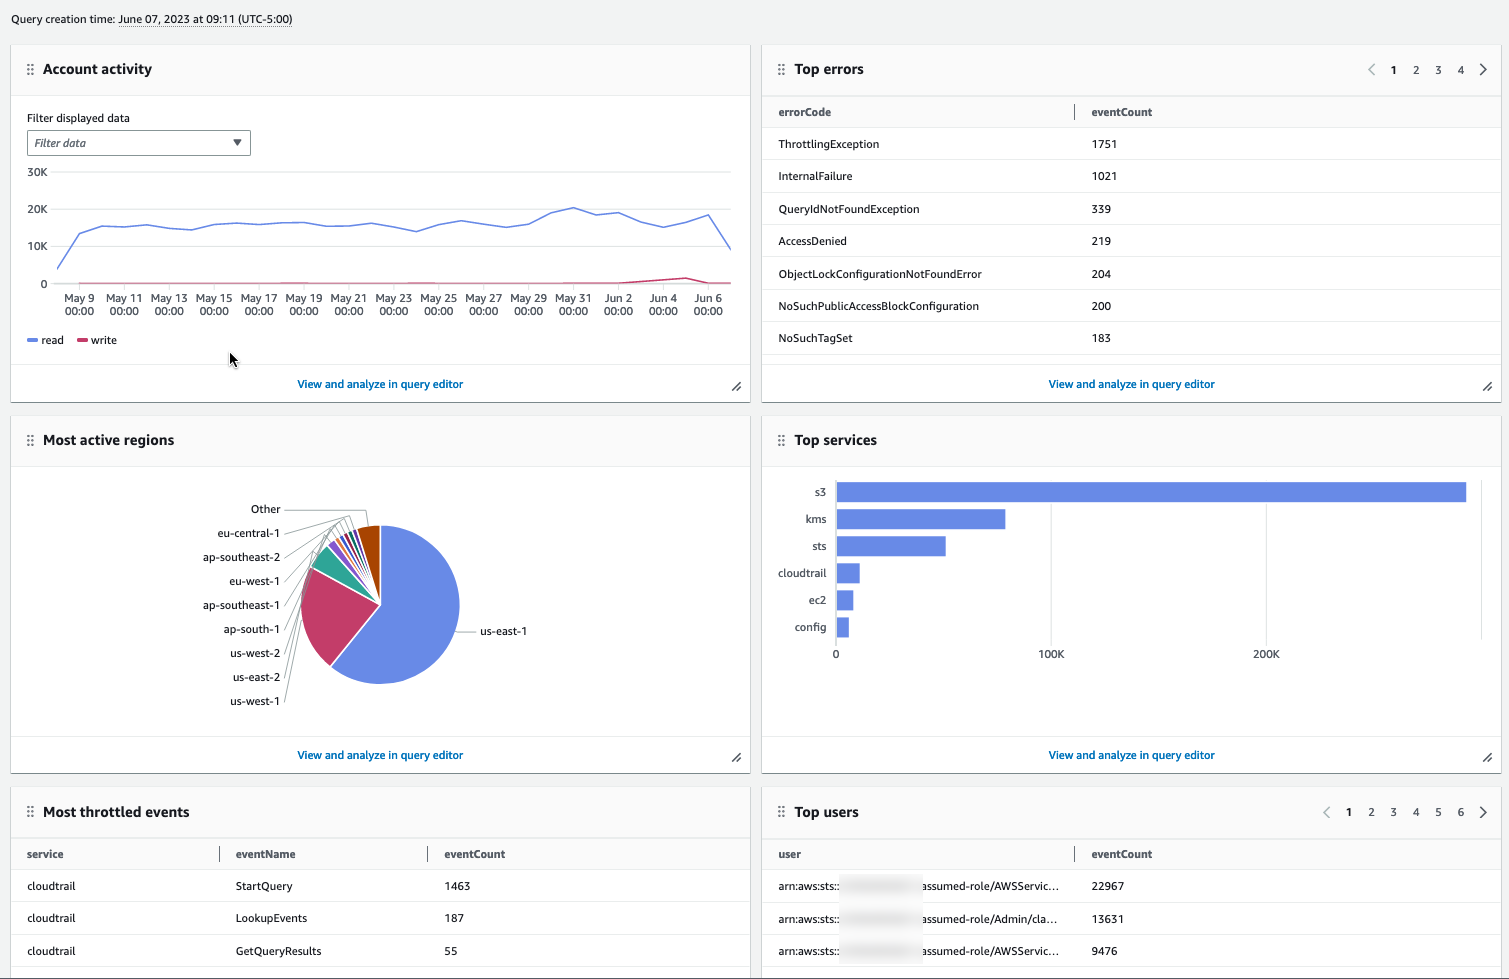Toggle the write series in the legend

click(x=96, y=340)
